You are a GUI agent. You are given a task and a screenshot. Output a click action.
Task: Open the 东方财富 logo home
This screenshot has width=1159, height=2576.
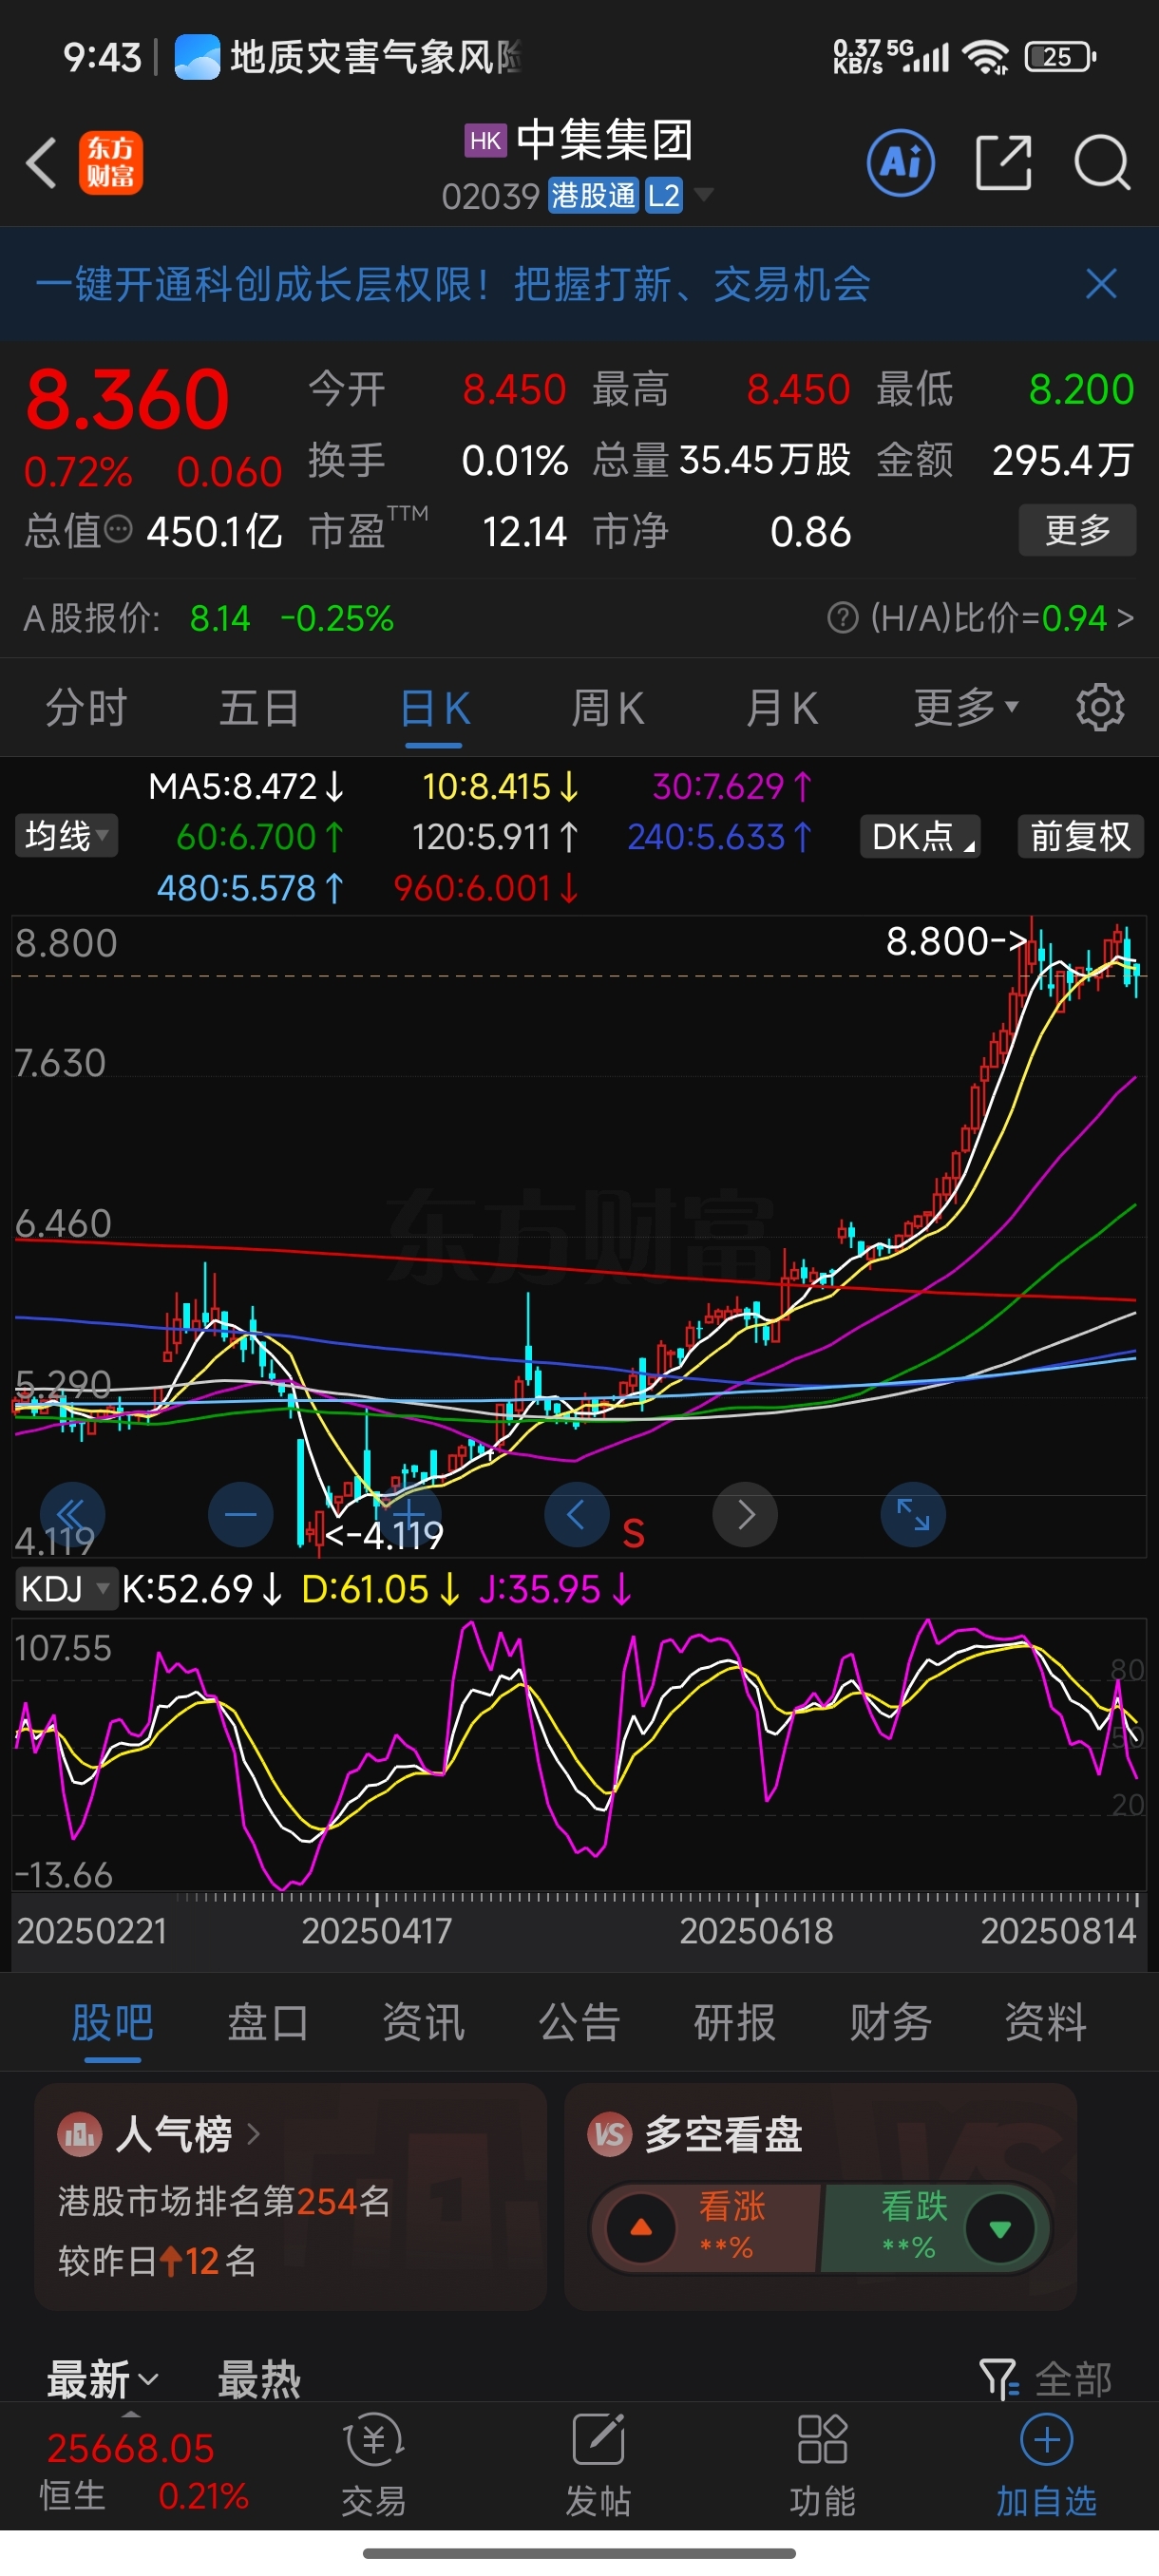pyautogui.click(x=111, y=163)
